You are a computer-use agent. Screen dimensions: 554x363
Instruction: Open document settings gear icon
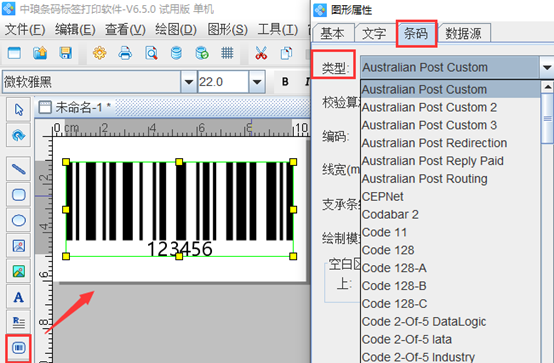pyautogui.click(x=99, y=53)
